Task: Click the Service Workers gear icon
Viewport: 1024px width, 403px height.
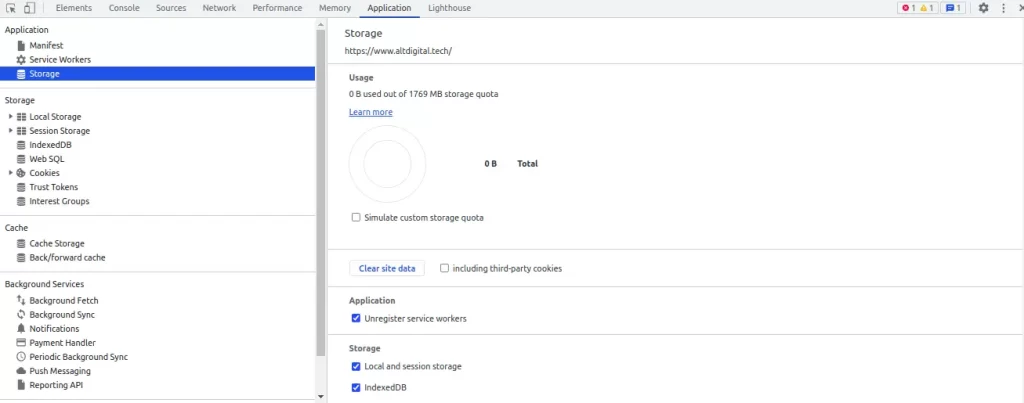Action: pos(21,59)
